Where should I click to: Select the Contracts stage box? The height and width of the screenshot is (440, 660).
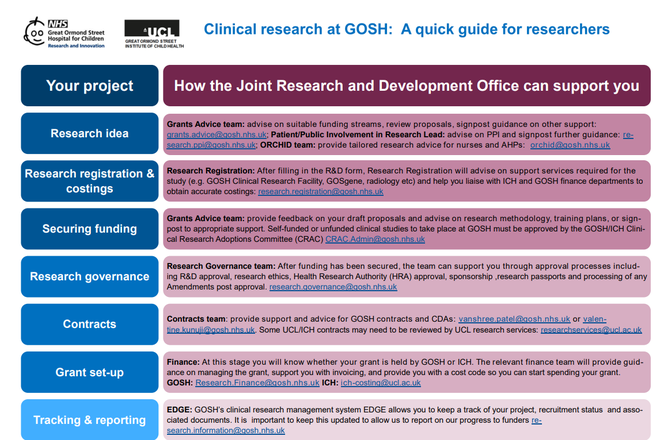pos(90,324)
